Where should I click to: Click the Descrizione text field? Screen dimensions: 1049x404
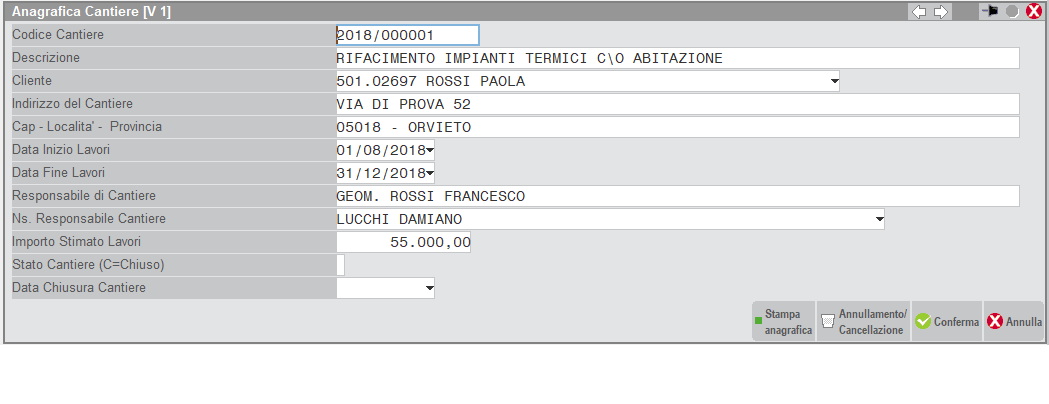click(677, 58)
